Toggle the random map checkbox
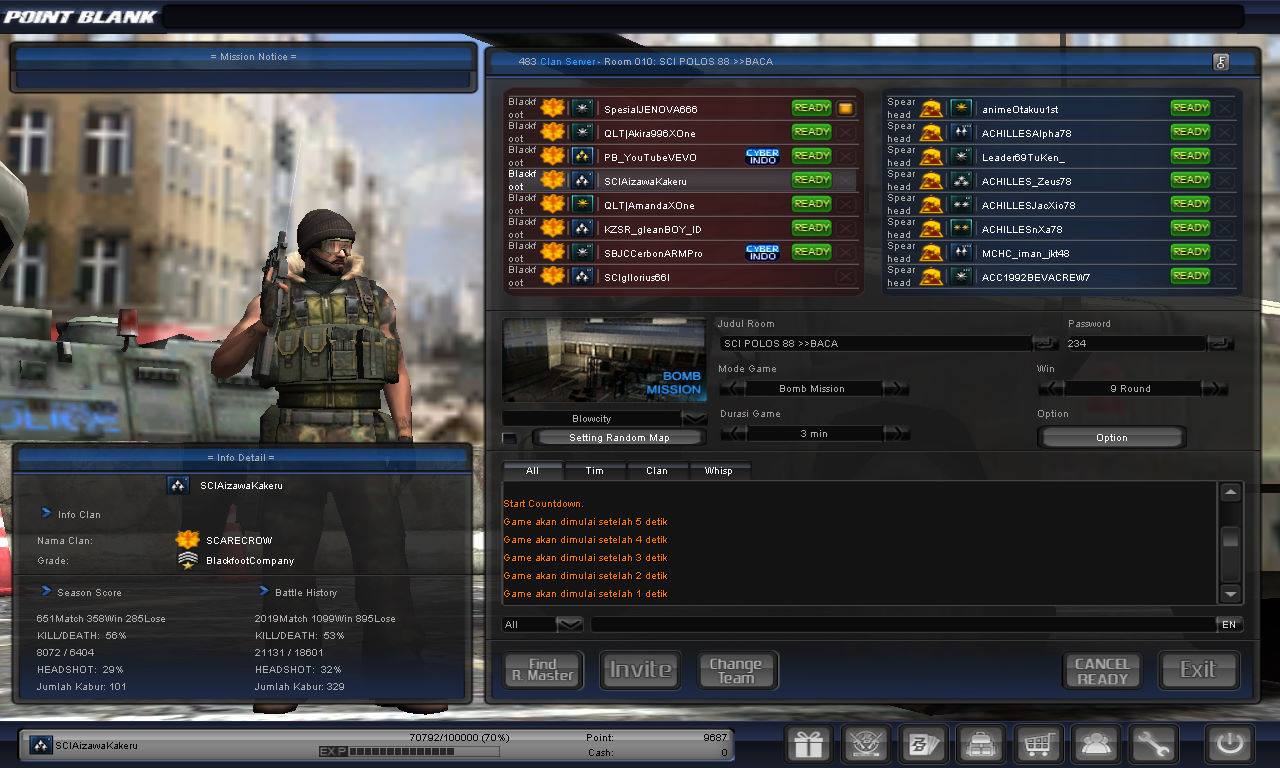This screenshot has width=1280, height=768. 510,438
